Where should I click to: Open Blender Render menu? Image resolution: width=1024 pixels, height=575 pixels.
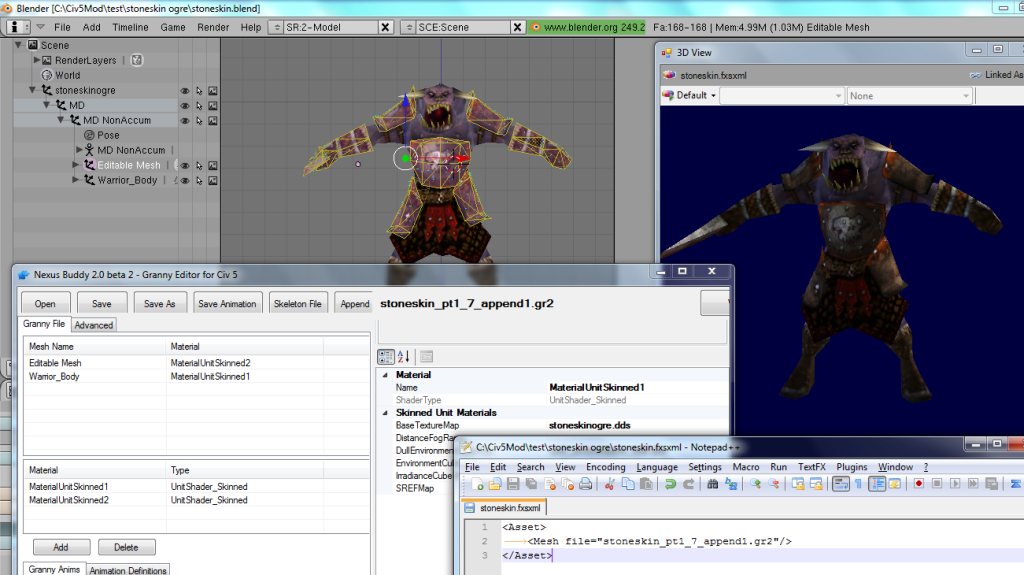213,27
